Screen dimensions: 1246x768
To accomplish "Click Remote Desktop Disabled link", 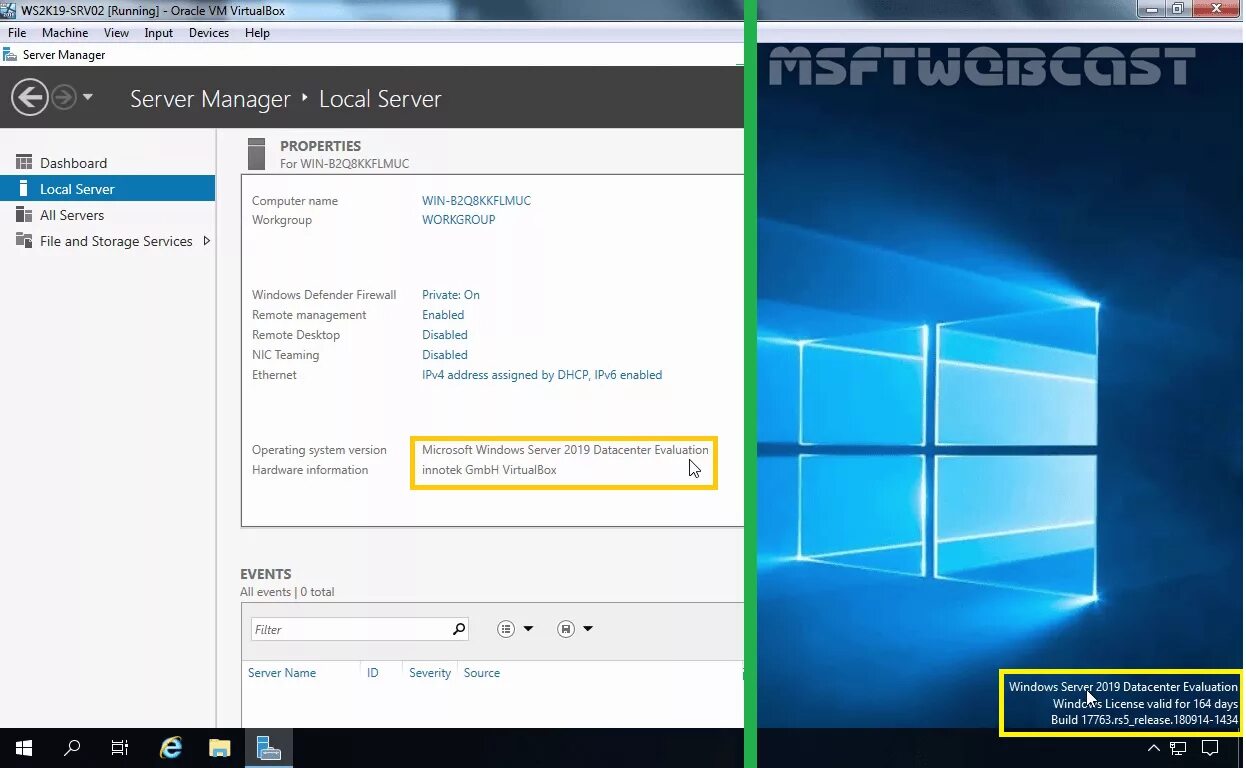I will [445, 335].
